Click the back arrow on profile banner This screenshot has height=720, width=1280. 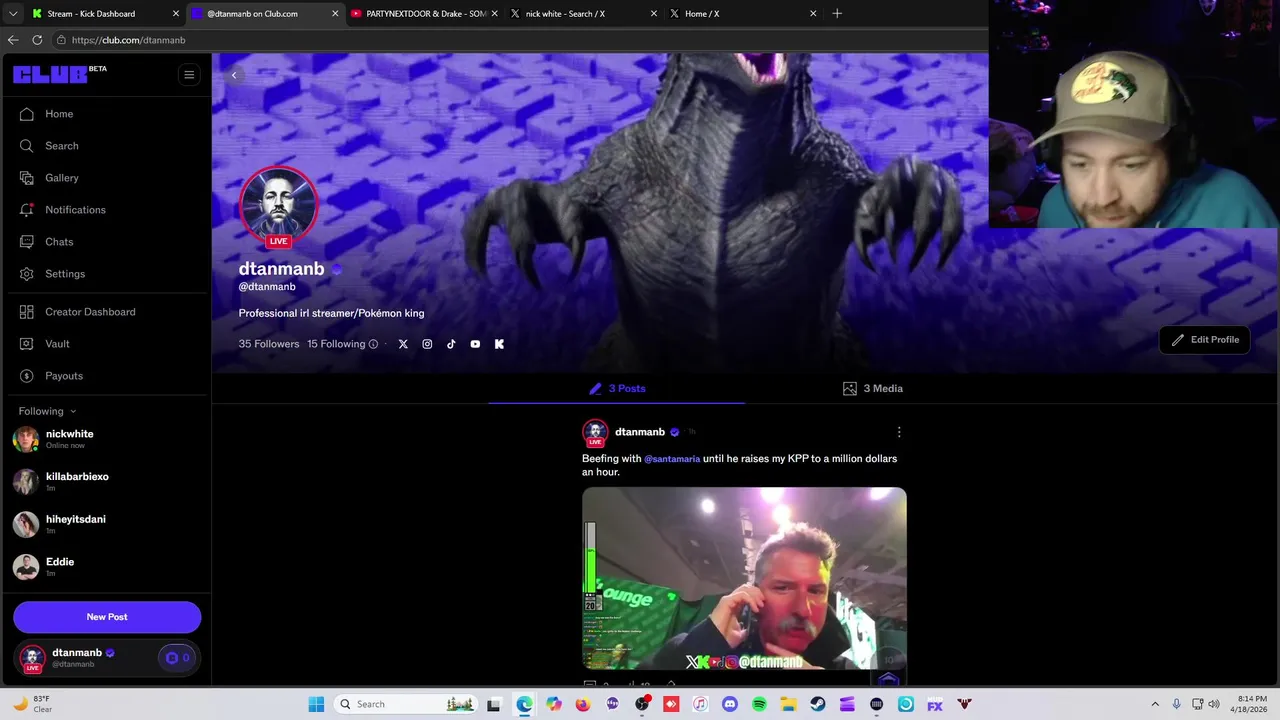pyautogui.click(x=234, y=75)
